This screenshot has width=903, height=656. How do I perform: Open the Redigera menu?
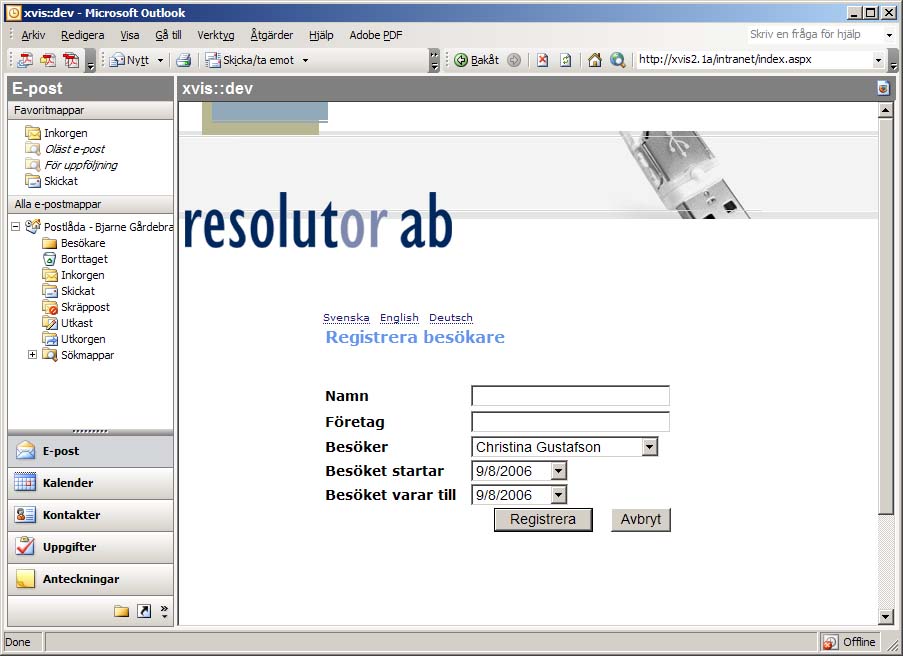coord(82,35)
